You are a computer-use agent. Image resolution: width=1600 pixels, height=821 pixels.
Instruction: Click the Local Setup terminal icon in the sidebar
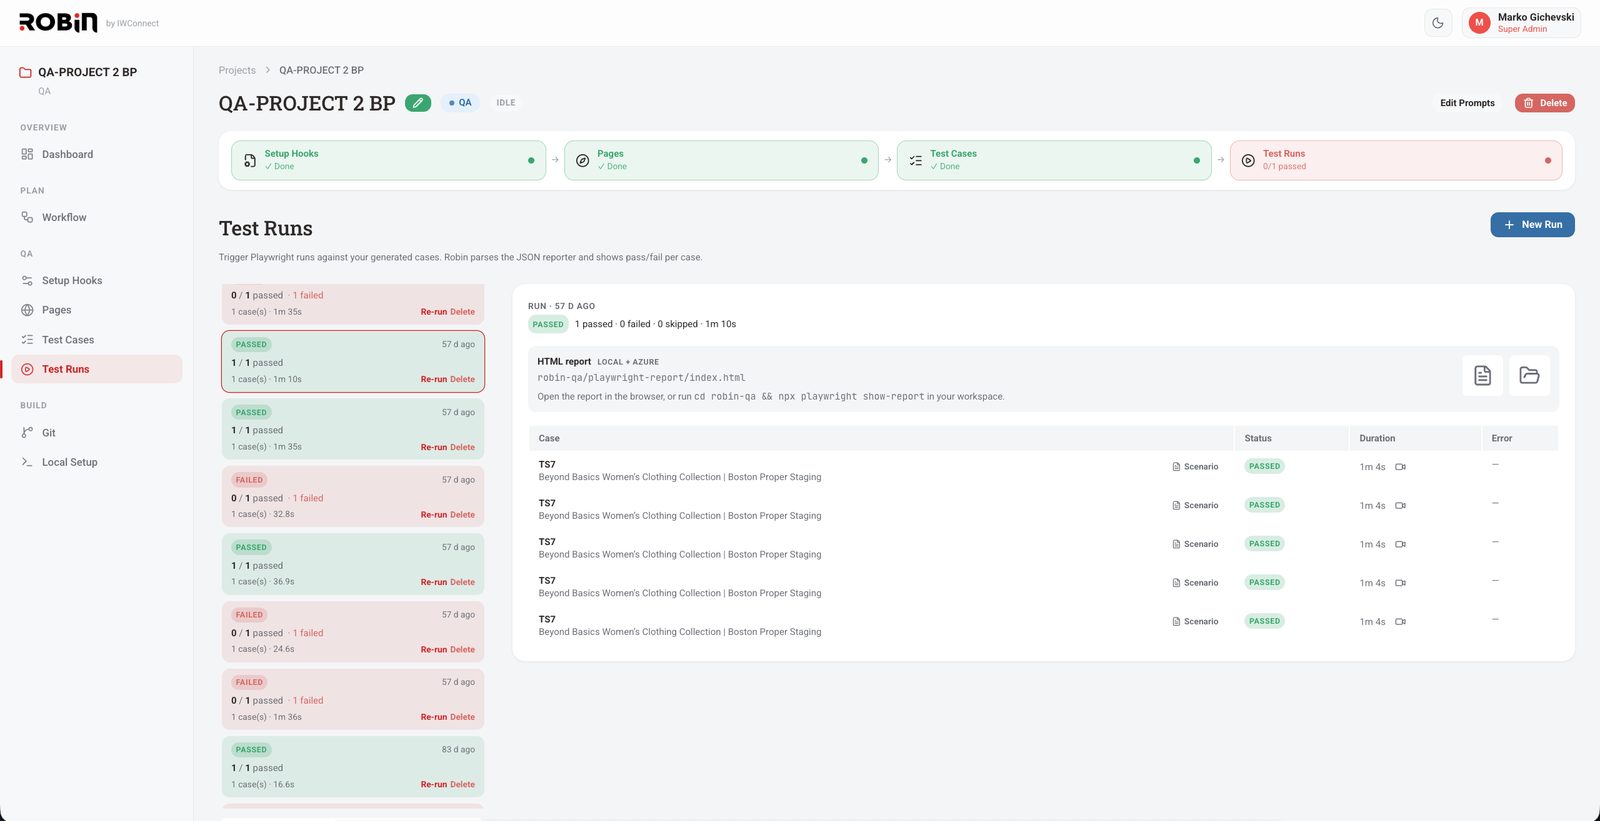27,462
